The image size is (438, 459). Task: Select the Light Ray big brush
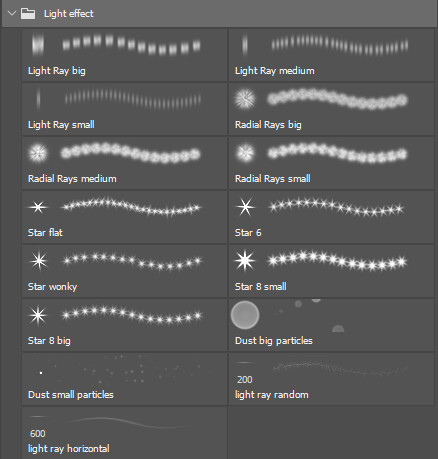[x=124, y=55]
